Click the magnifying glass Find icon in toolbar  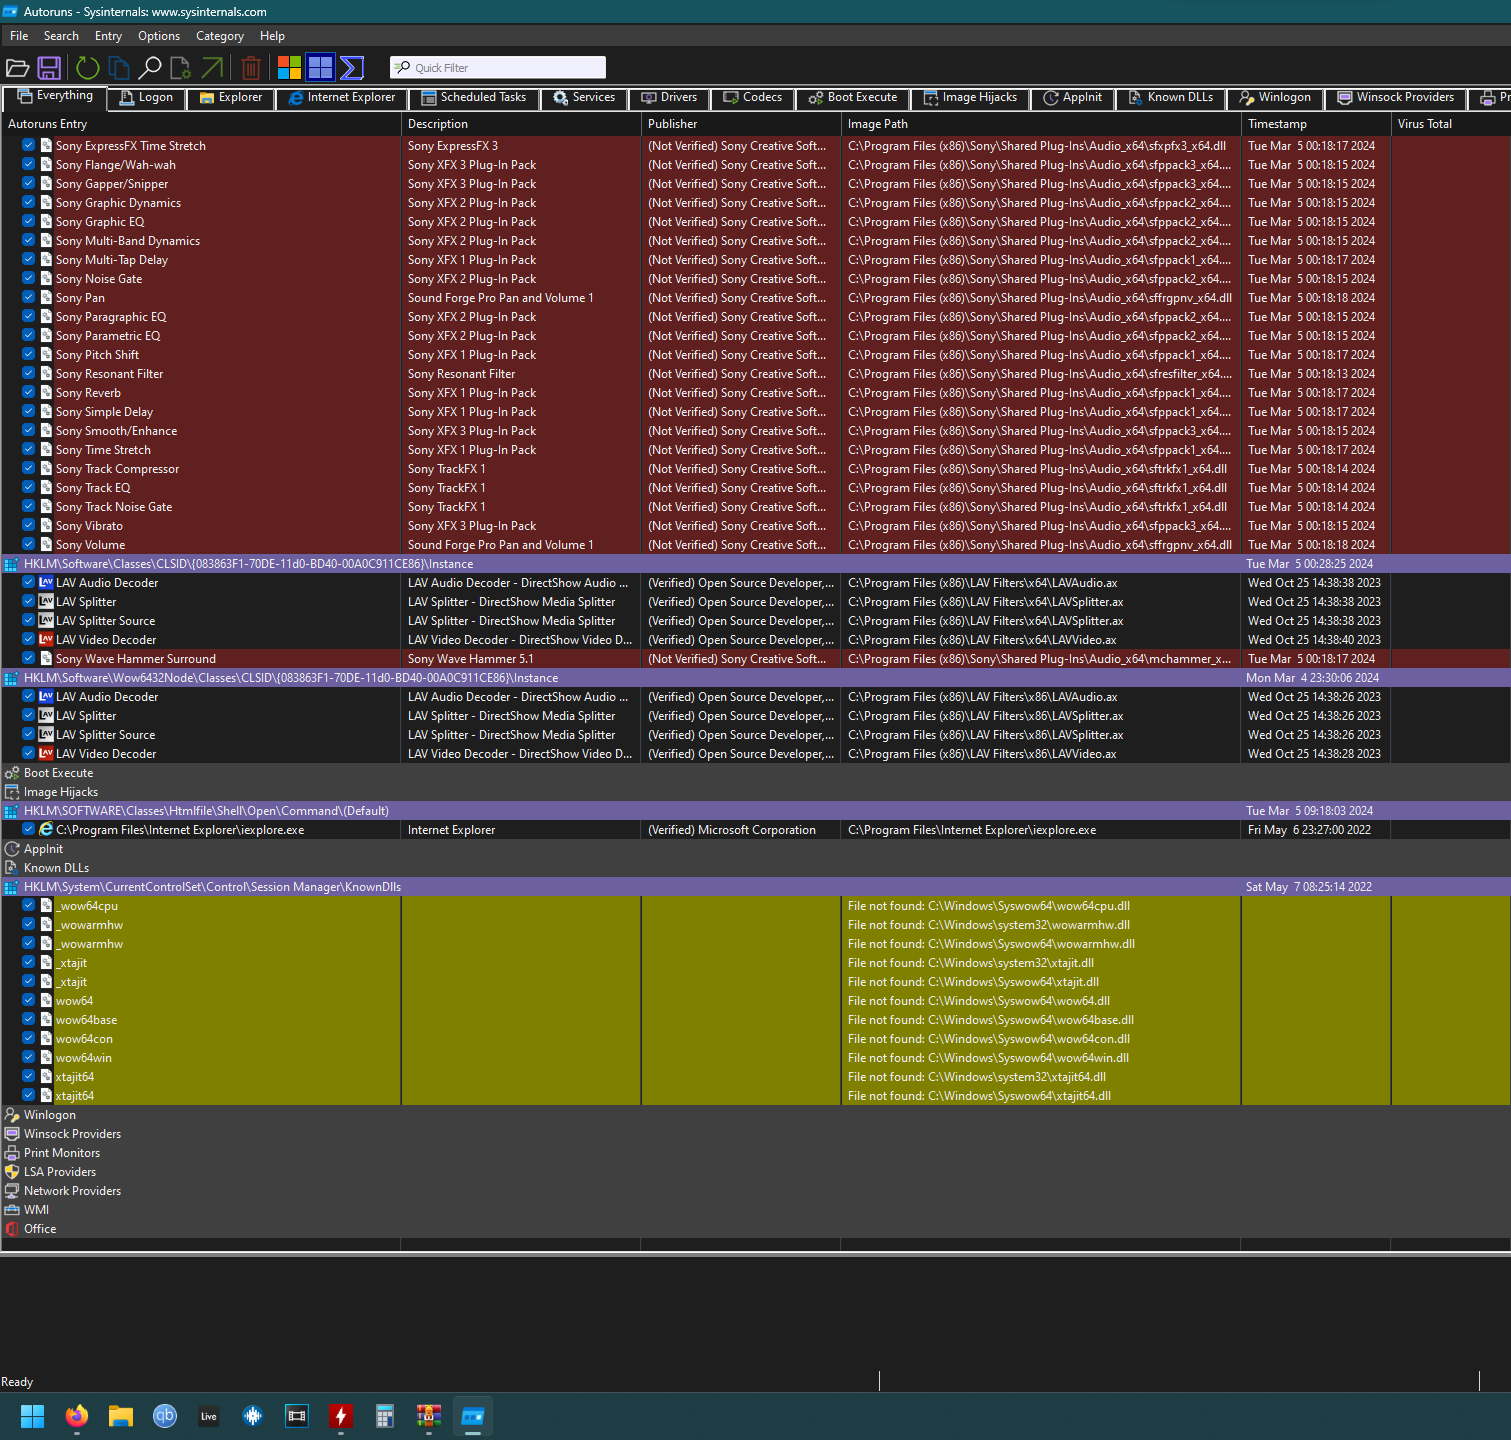click(150, 68)
